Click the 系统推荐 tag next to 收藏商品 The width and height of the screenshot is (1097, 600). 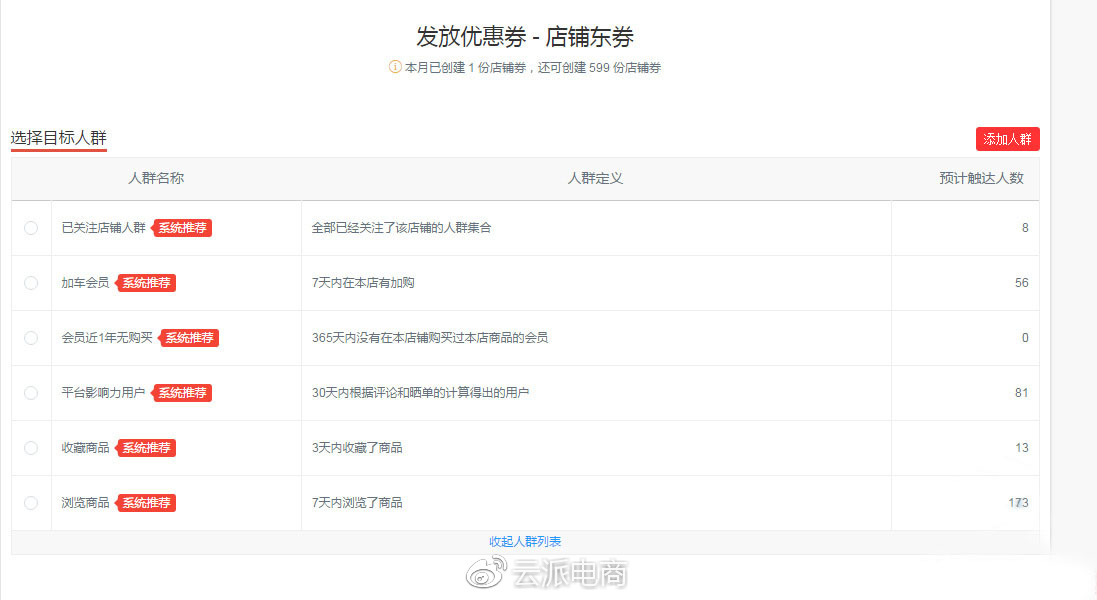point(147,447)
